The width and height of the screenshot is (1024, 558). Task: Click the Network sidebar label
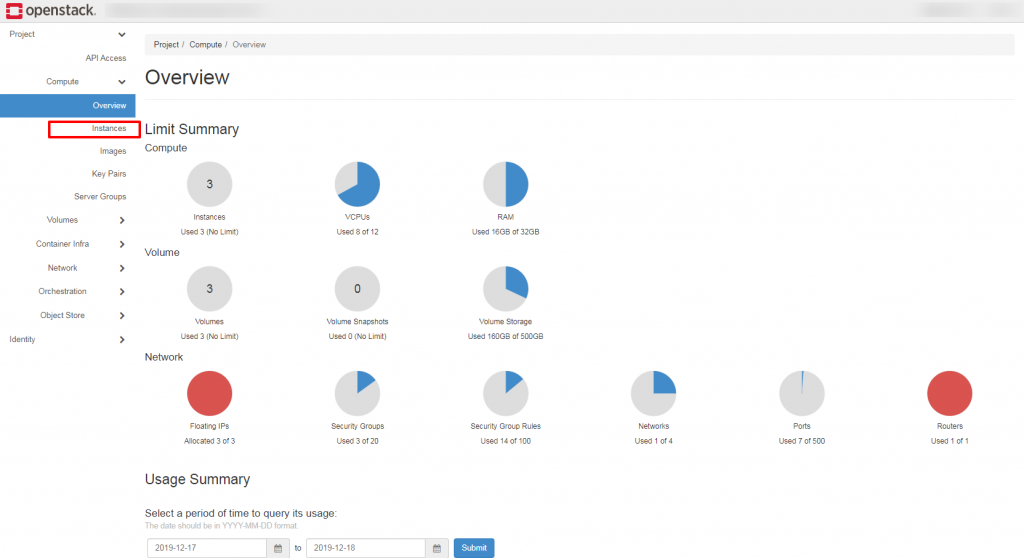(62, 268)
